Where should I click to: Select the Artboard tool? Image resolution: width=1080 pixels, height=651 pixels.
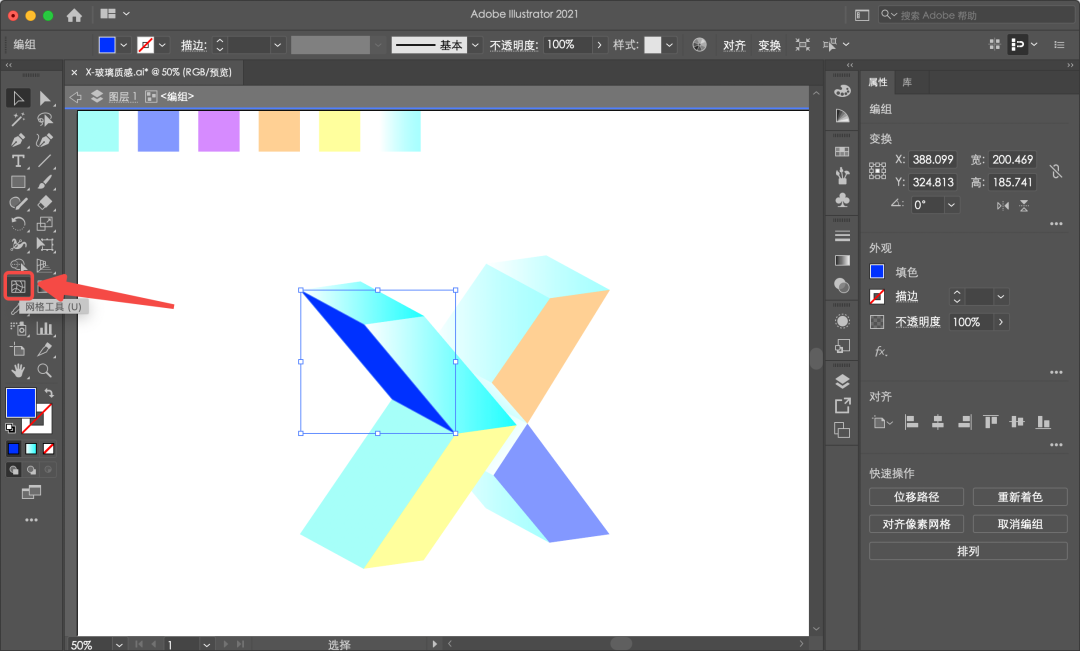click(18, 350)
